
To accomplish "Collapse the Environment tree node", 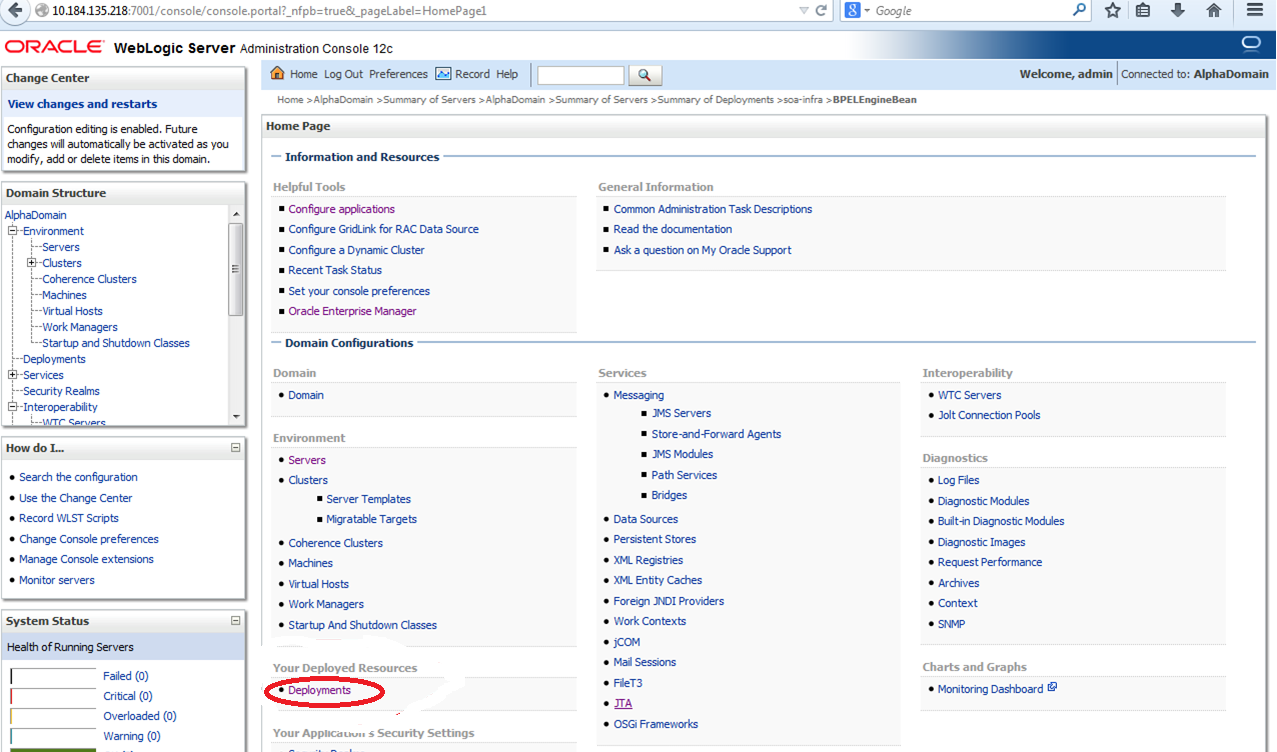I will (x=13, y=231).
